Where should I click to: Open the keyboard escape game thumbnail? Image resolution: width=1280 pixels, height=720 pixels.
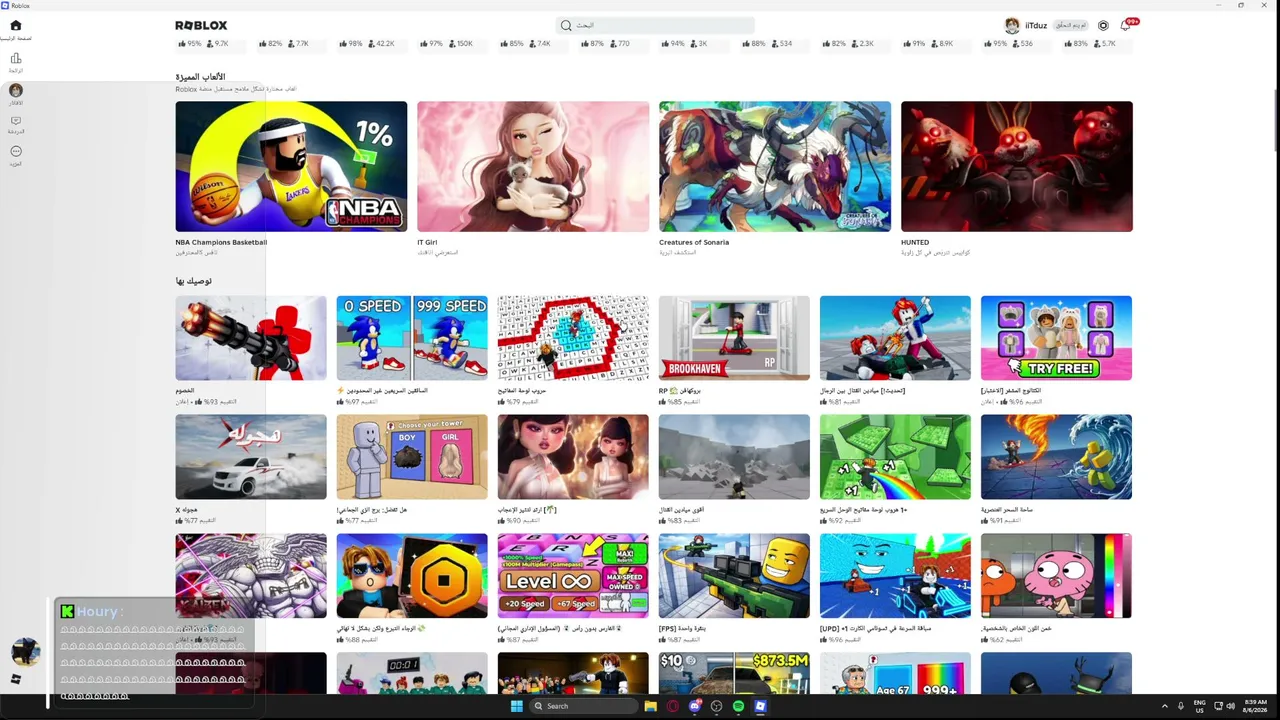[573, 338]
